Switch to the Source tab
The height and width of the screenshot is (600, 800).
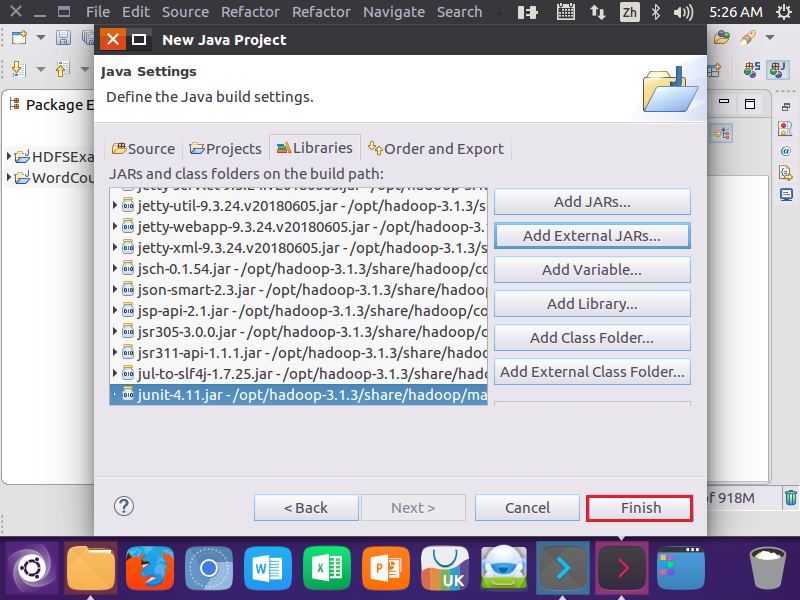(x=143, y=148)
